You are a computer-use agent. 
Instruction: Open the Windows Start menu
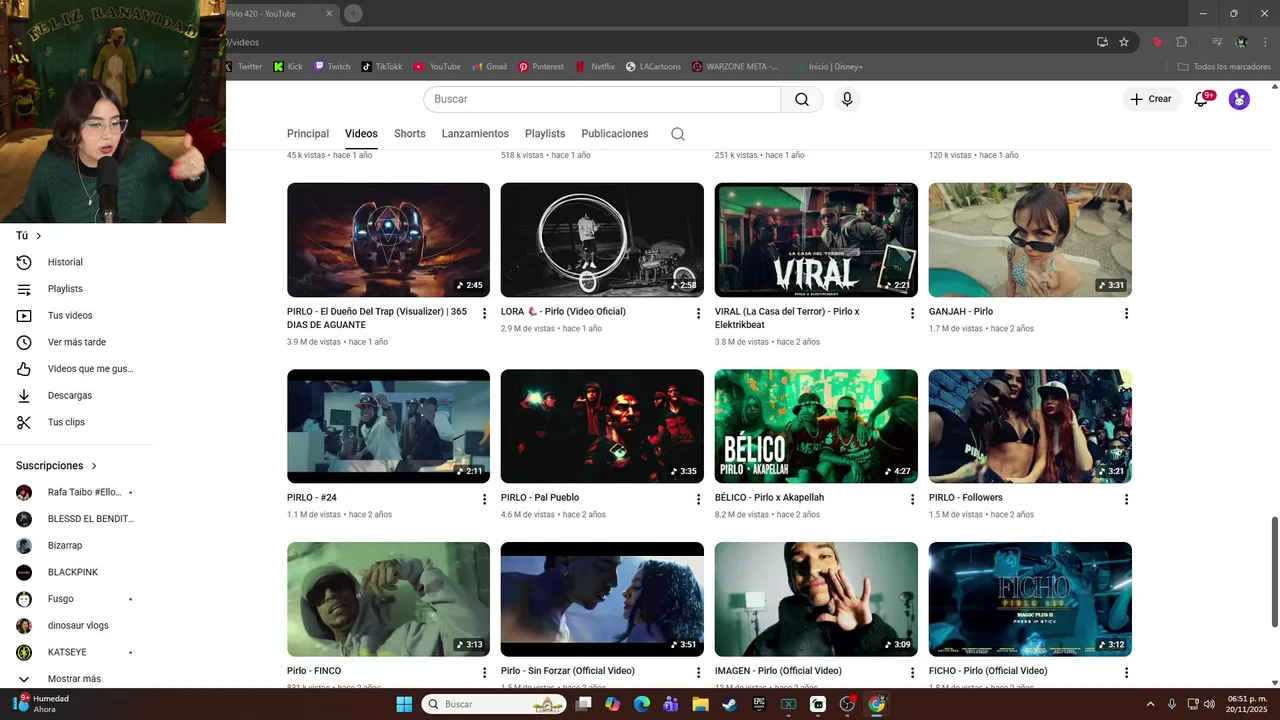(x=404, y=704)
